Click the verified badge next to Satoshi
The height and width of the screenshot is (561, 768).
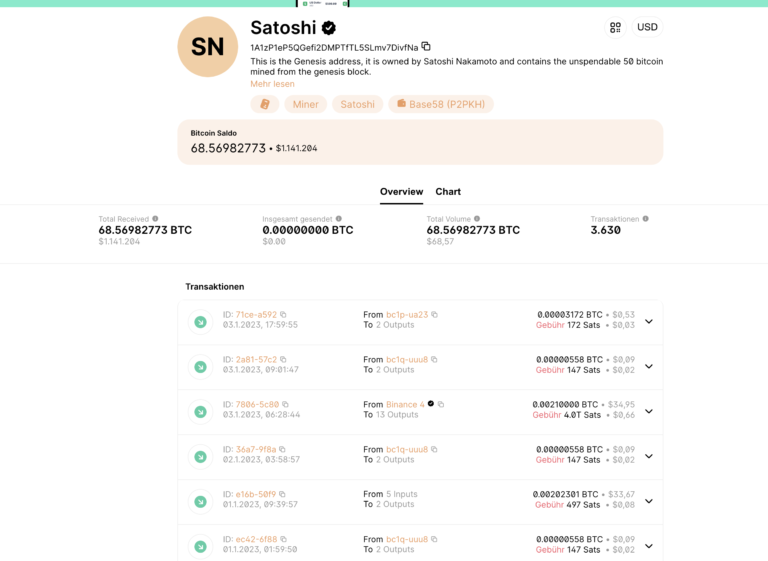pos(329,28)
